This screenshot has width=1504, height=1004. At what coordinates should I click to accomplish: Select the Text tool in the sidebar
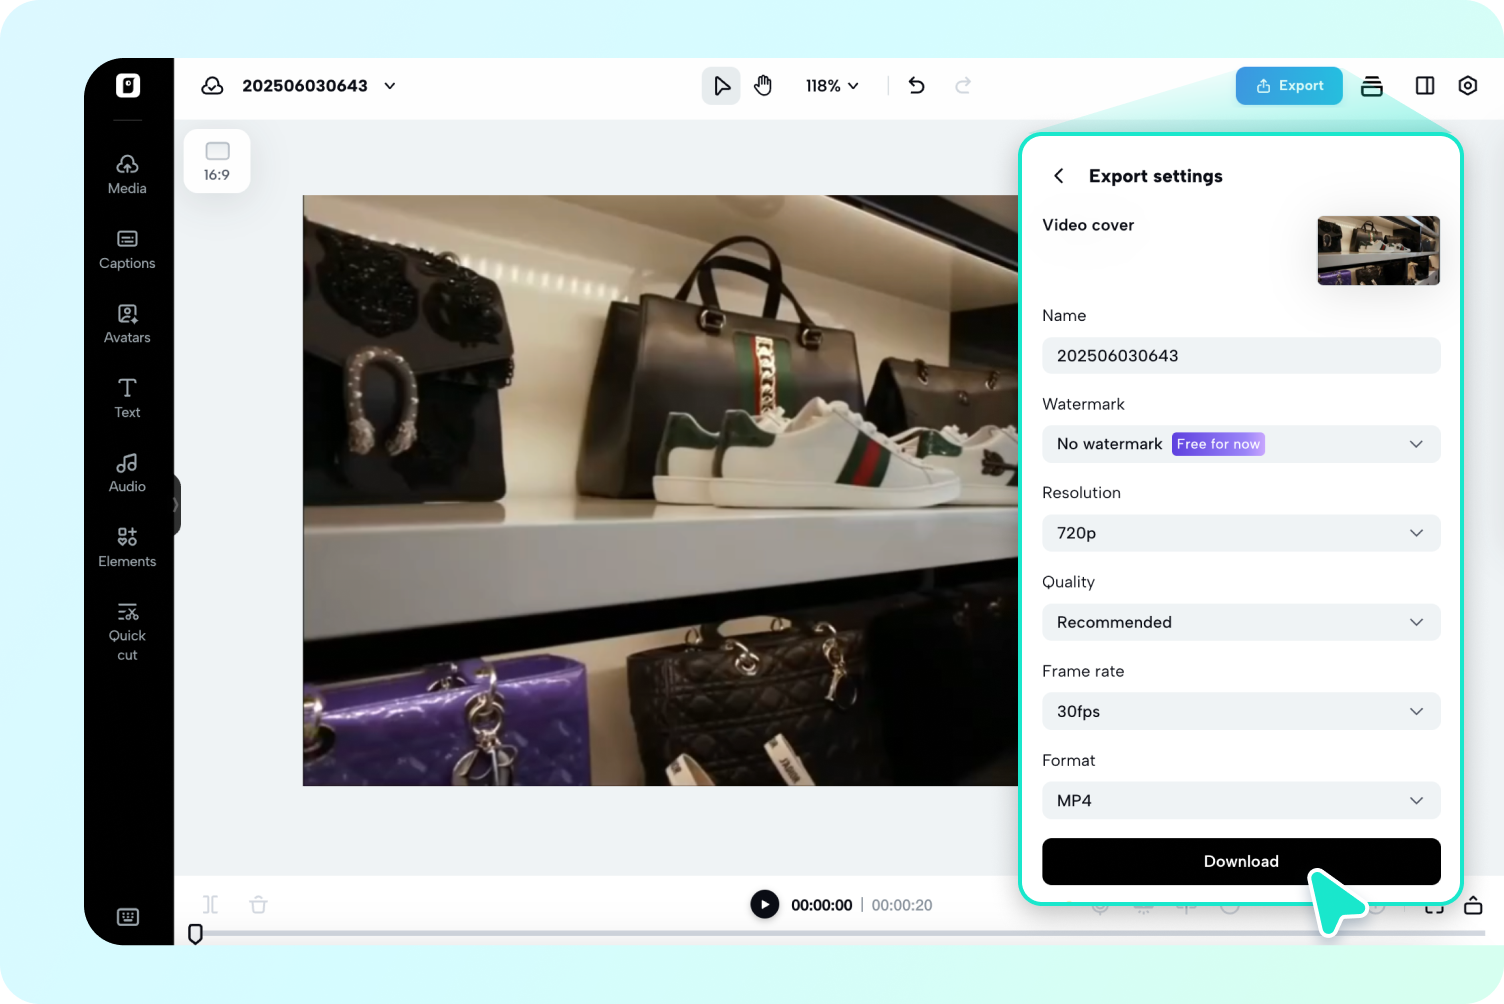(127, 398)
